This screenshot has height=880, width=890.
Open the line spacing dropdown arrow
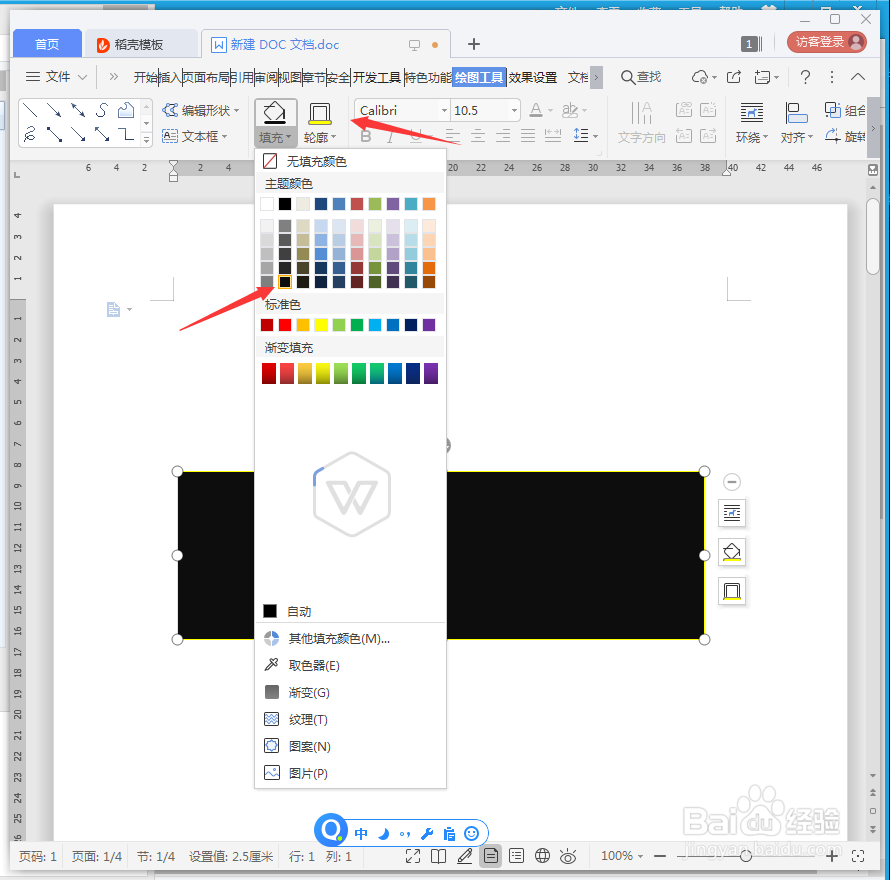coord(595,136)
